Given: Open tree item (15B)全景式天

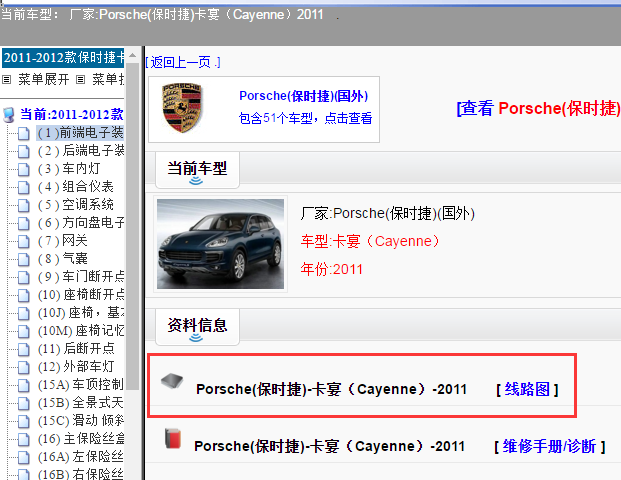Looking at the screenshot, I should coord(81,402).
